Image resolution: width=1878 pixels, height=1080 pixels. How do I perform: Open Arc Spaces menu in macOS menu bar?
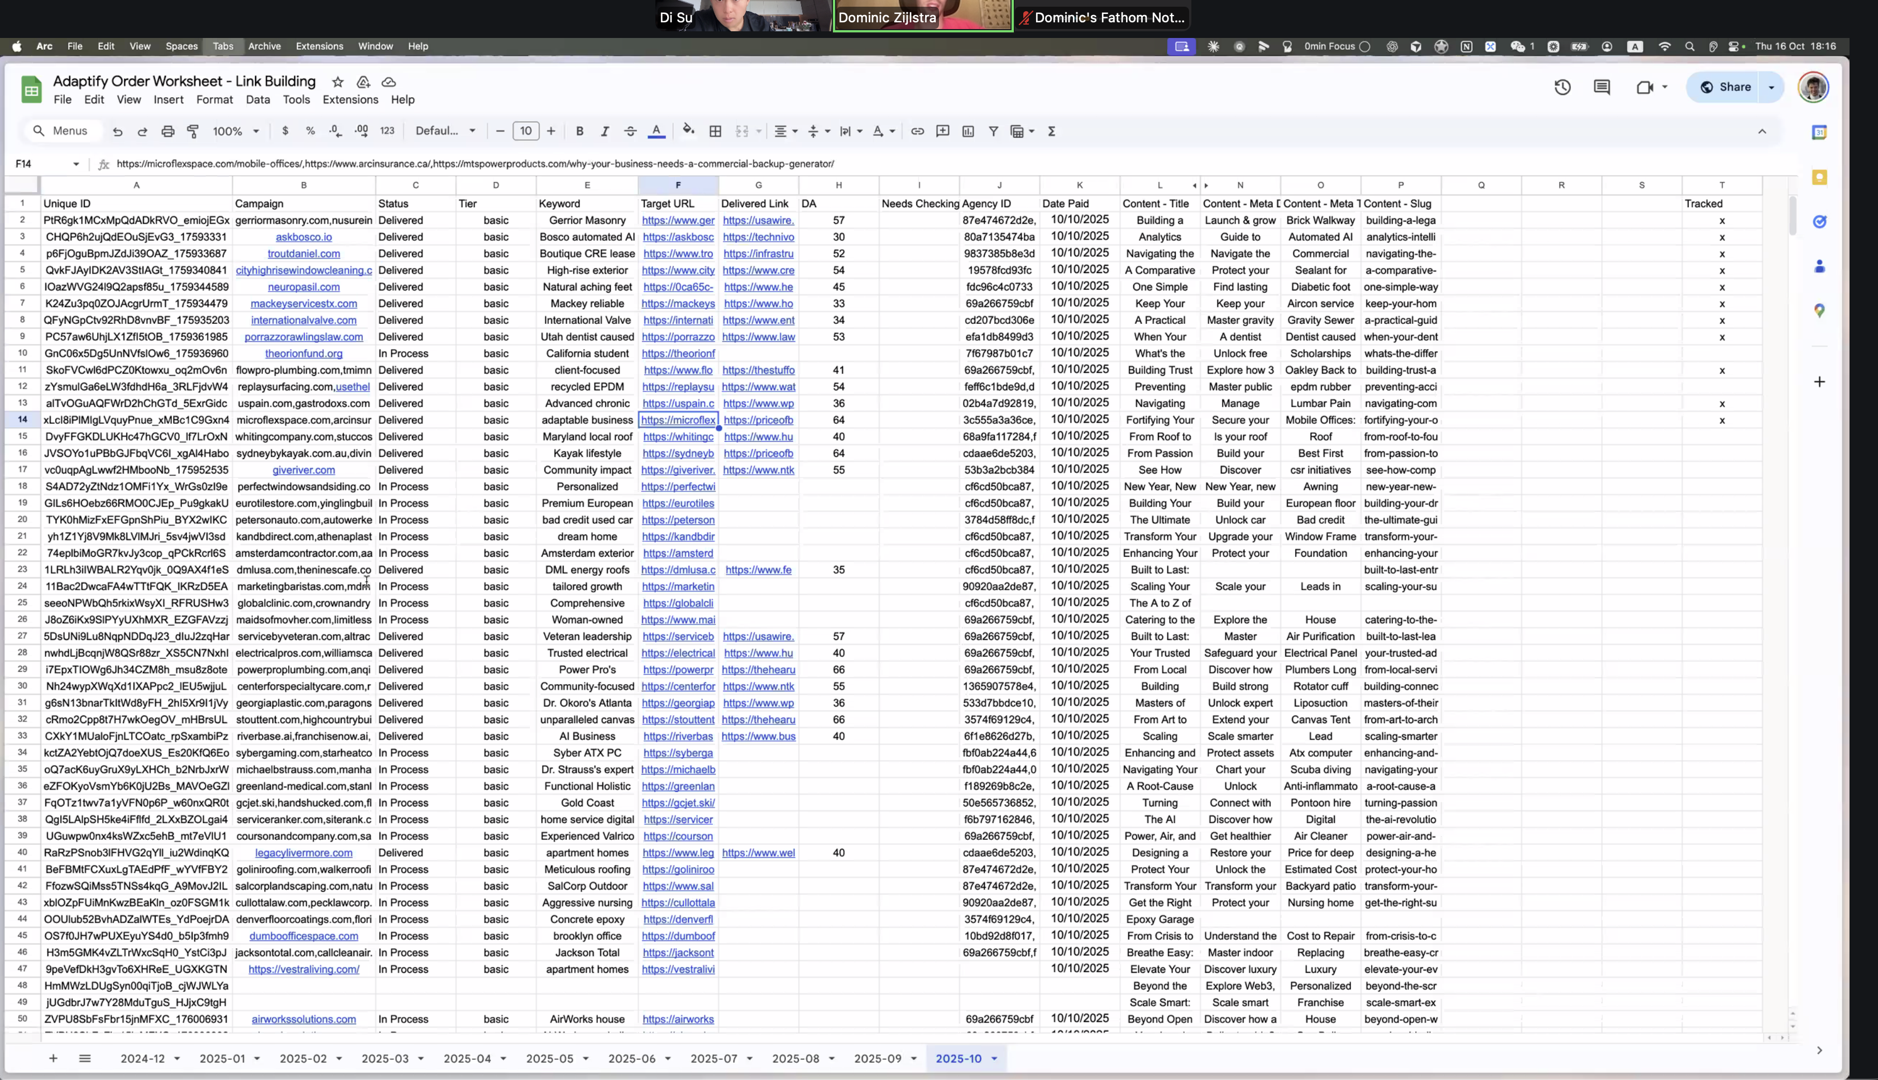181,46
